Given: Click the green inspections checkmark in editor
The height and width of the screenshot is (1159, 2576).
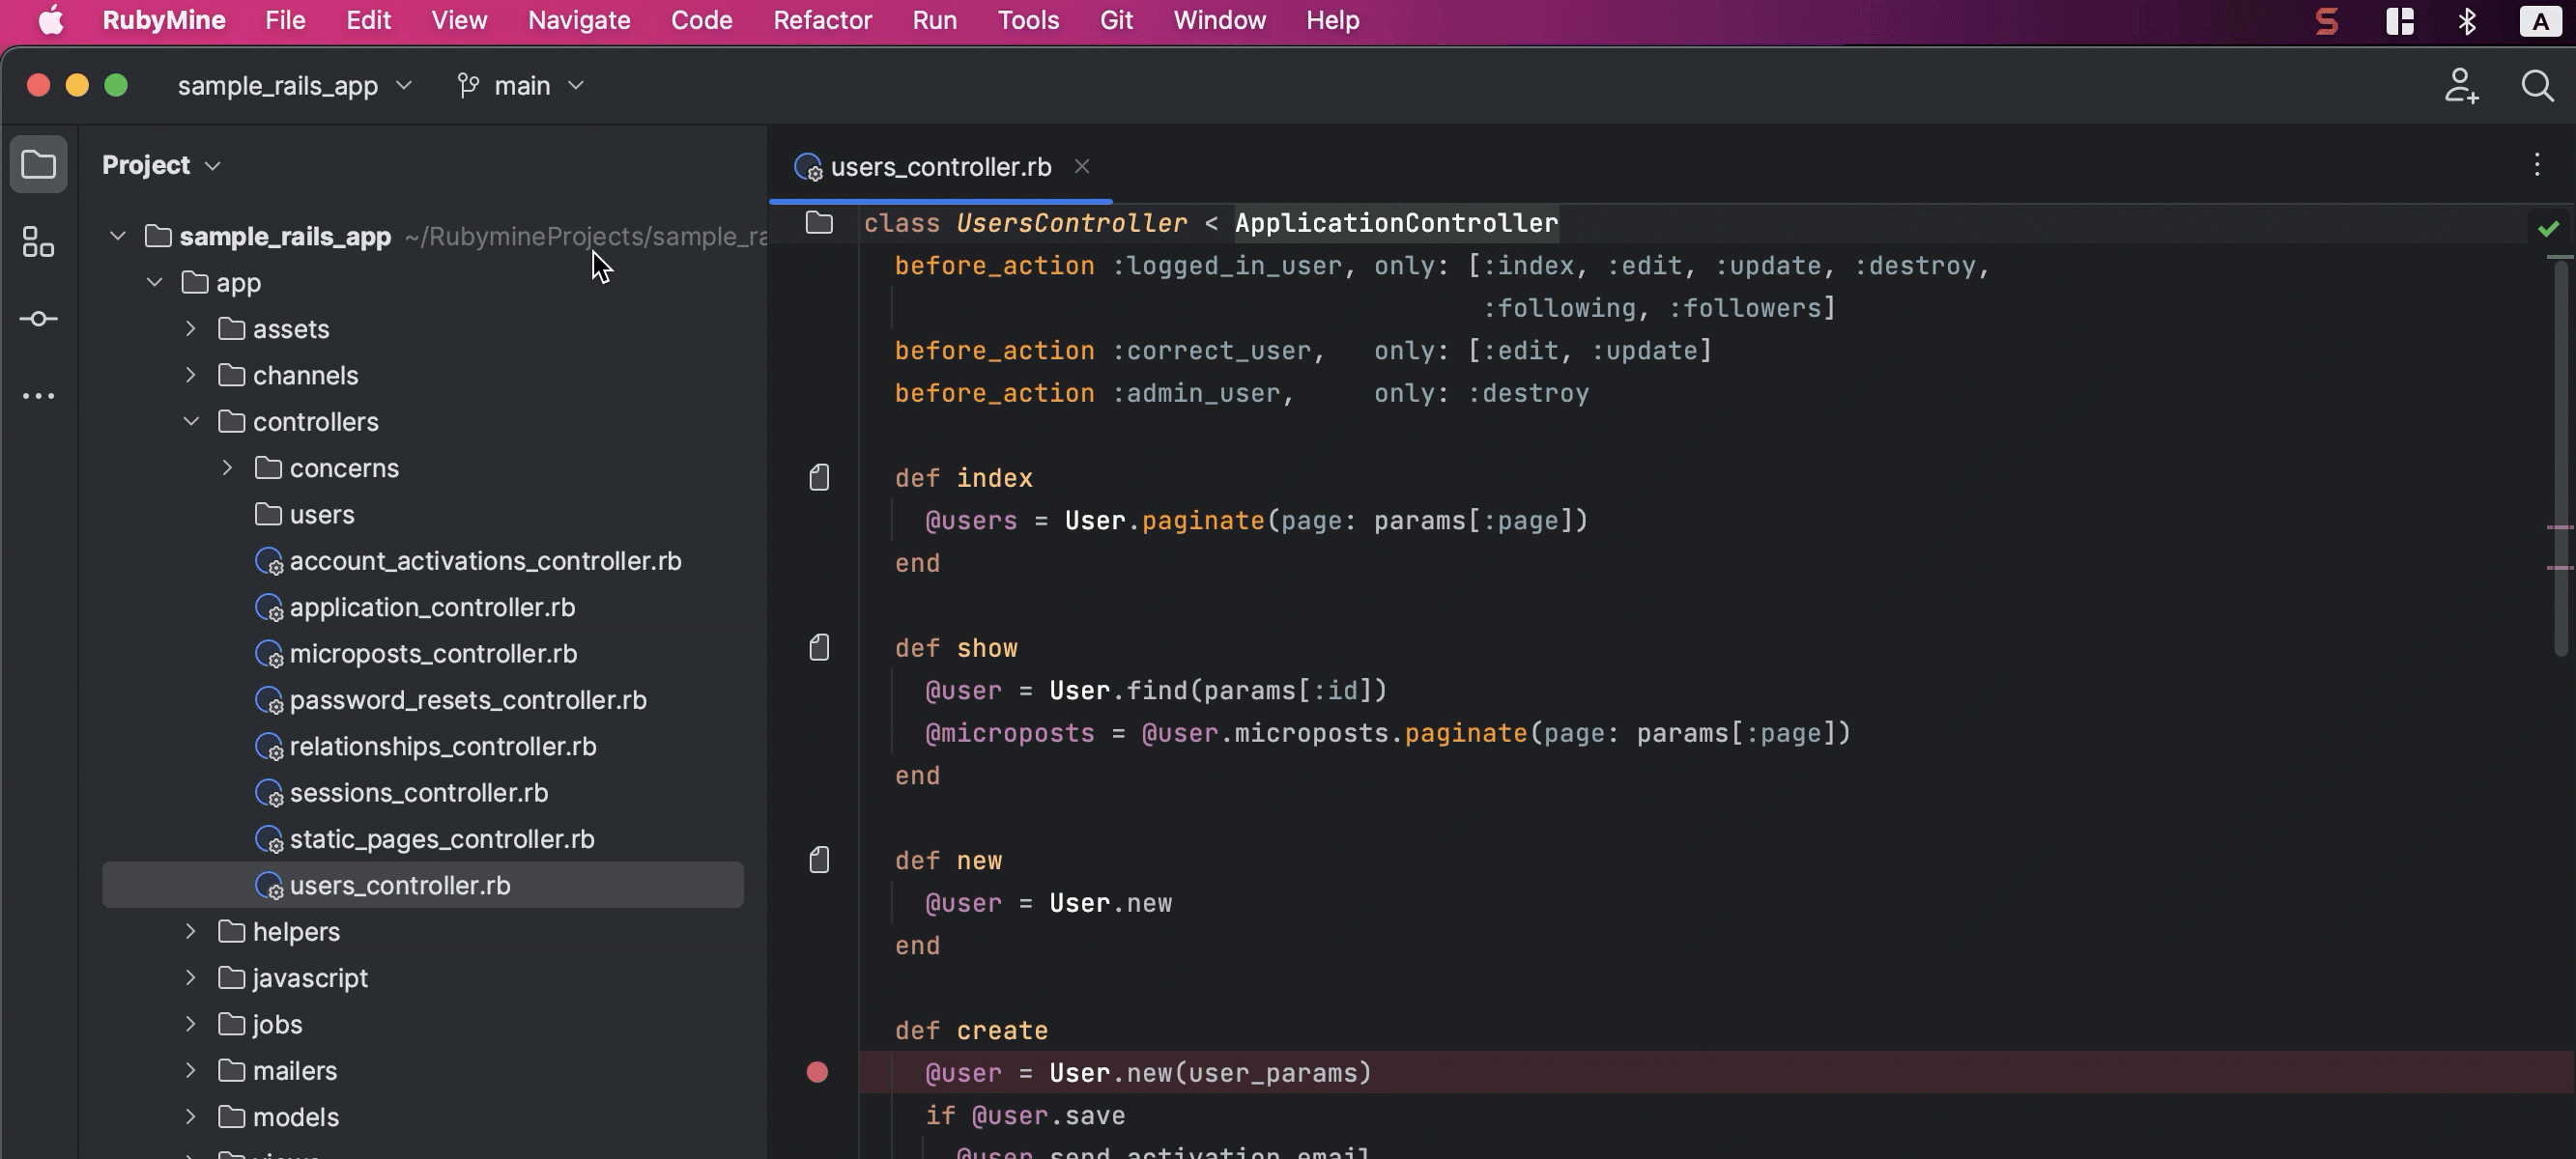Looking at the screenshot, I should coord(2548,229).
